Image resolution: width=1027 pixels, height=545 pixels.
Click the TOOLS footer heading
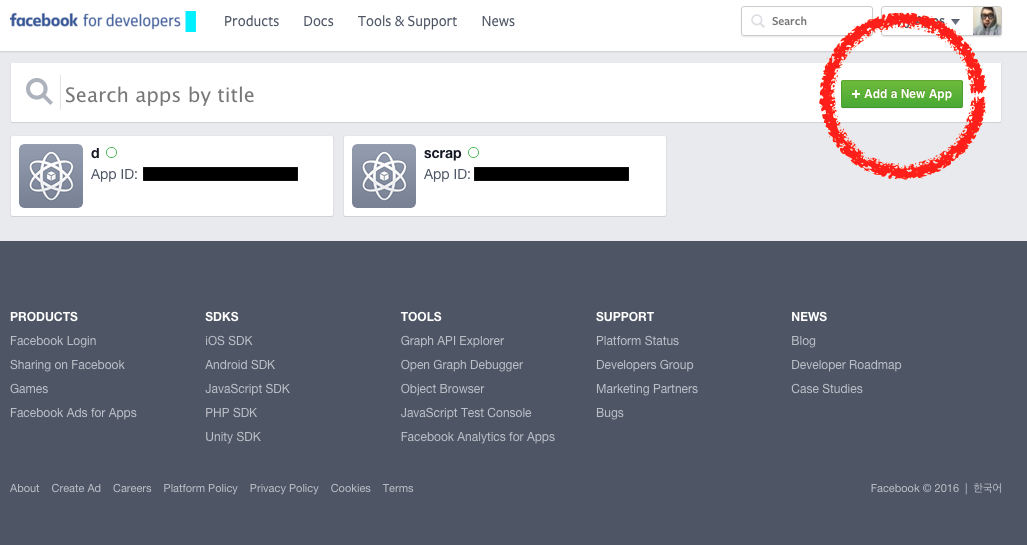click(x=421, y=316)
